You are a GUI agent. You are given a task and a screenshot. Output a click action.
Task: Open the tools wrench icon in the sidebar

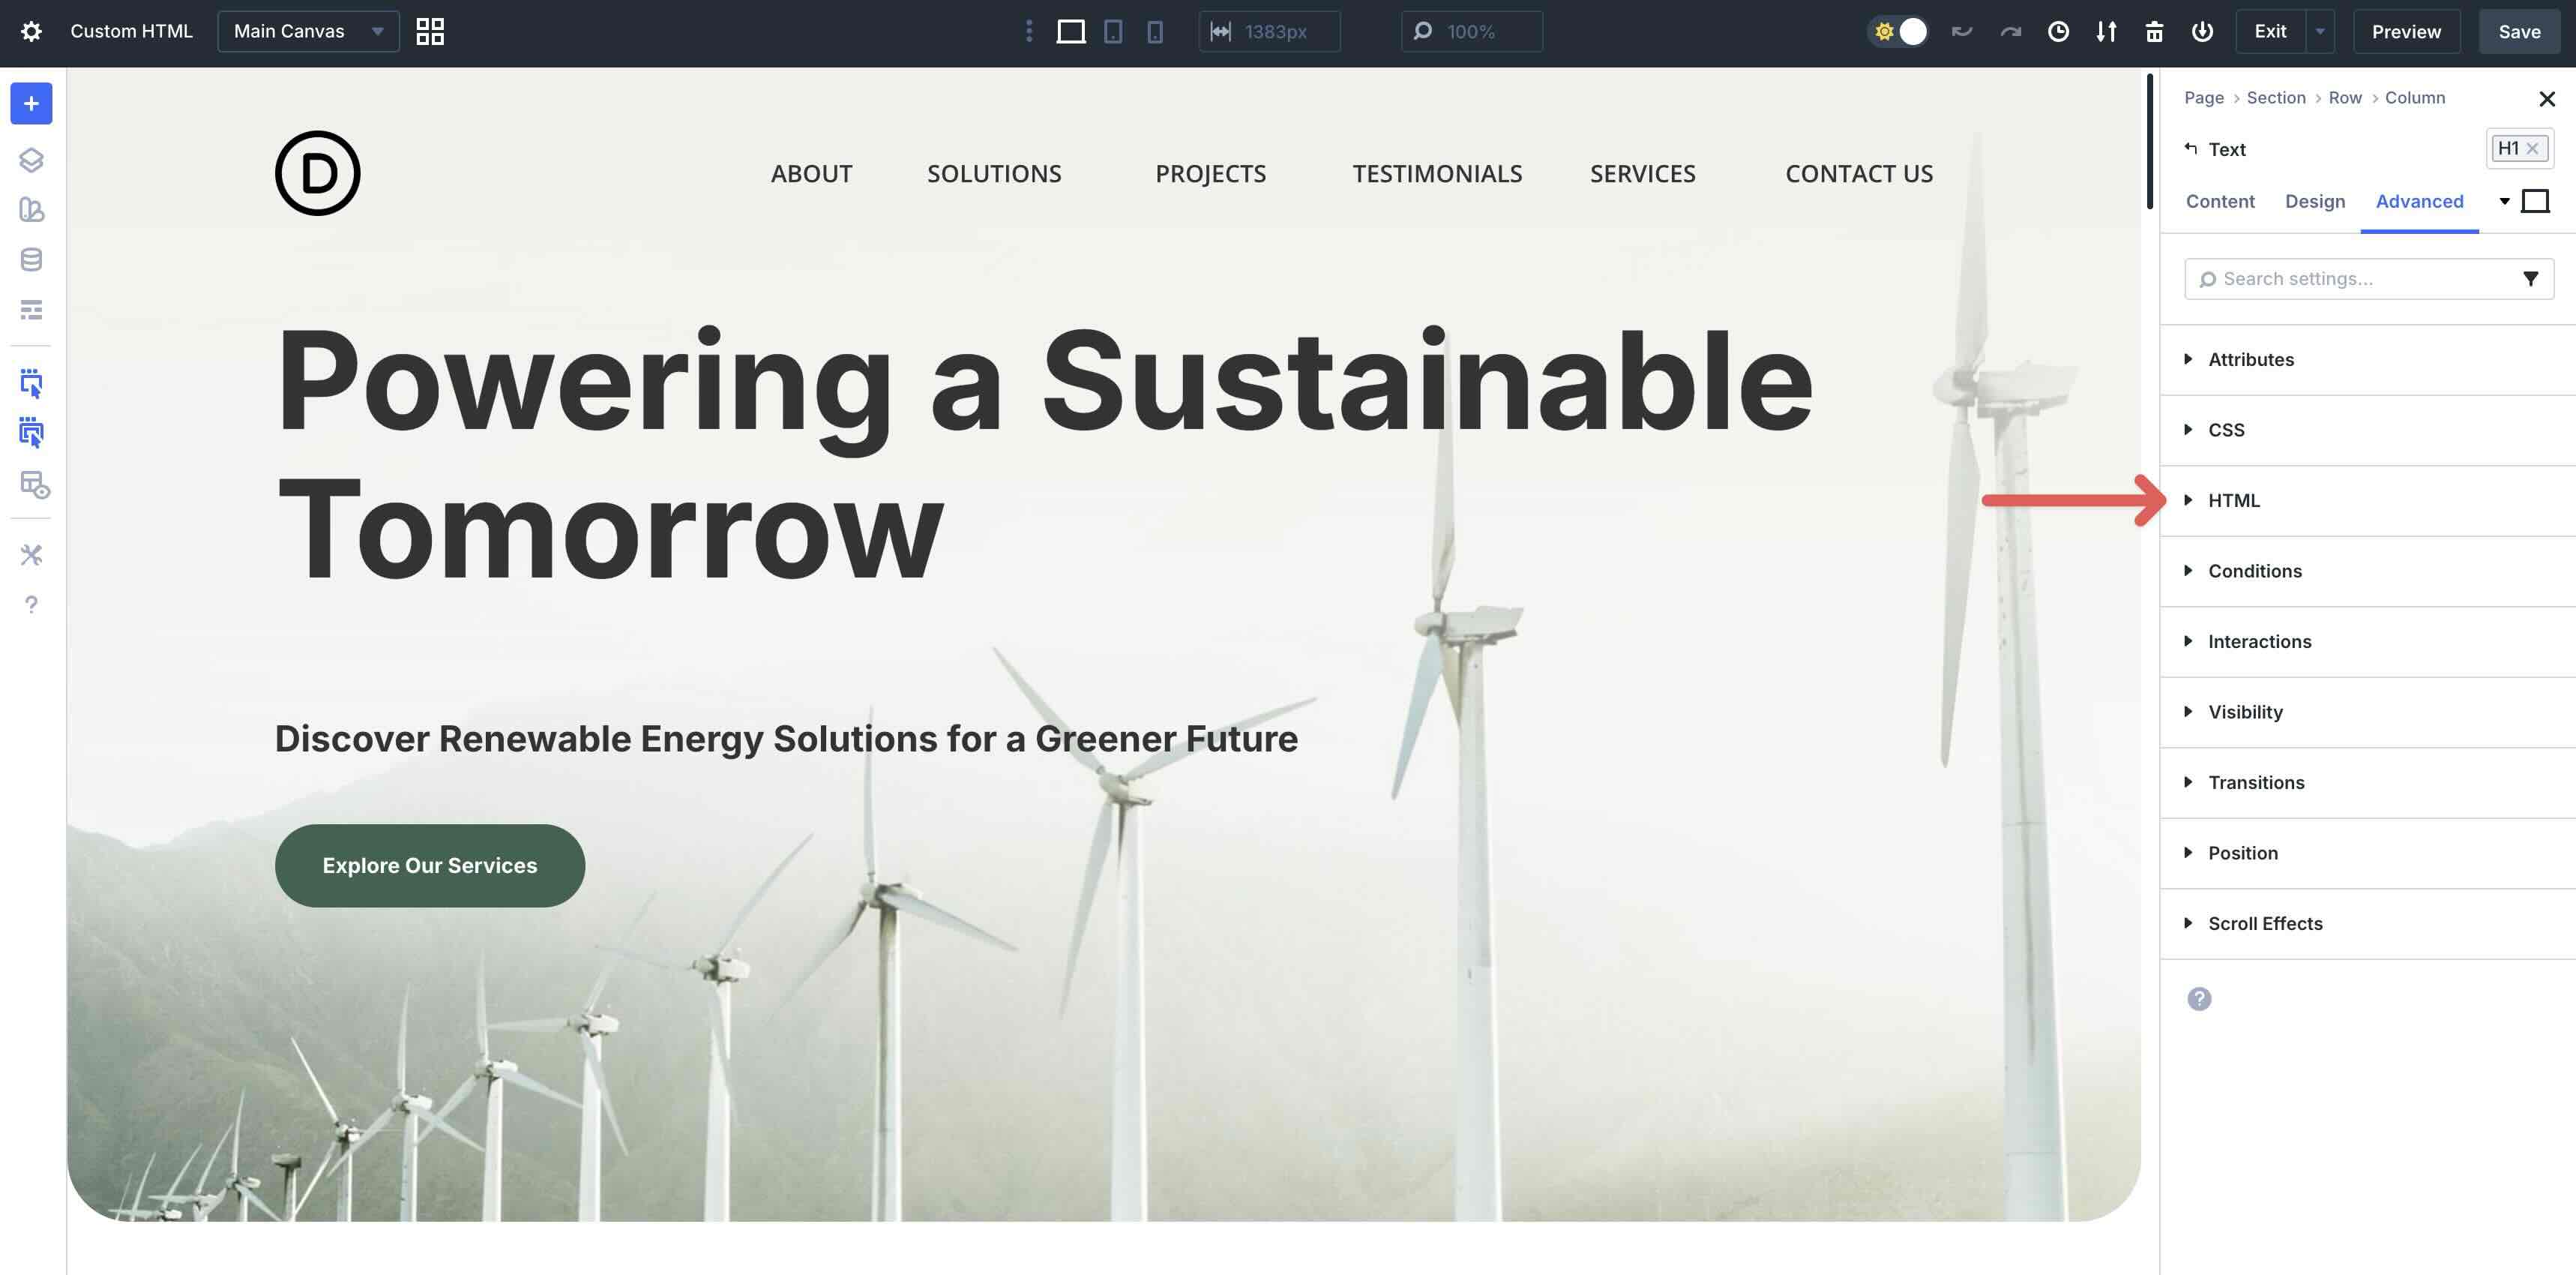click(x=30, y=555)
